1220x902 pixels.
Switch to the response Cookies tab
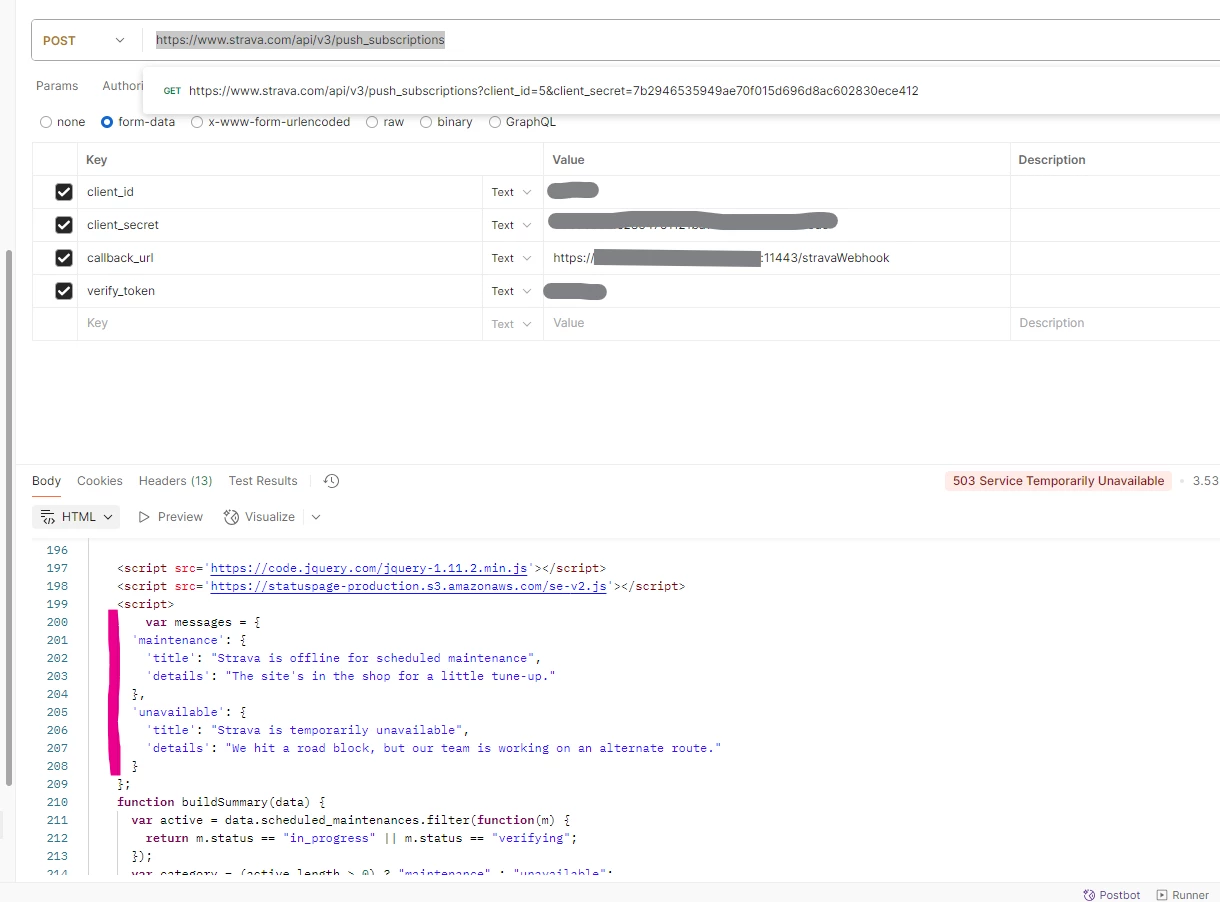tap(100, 481)
